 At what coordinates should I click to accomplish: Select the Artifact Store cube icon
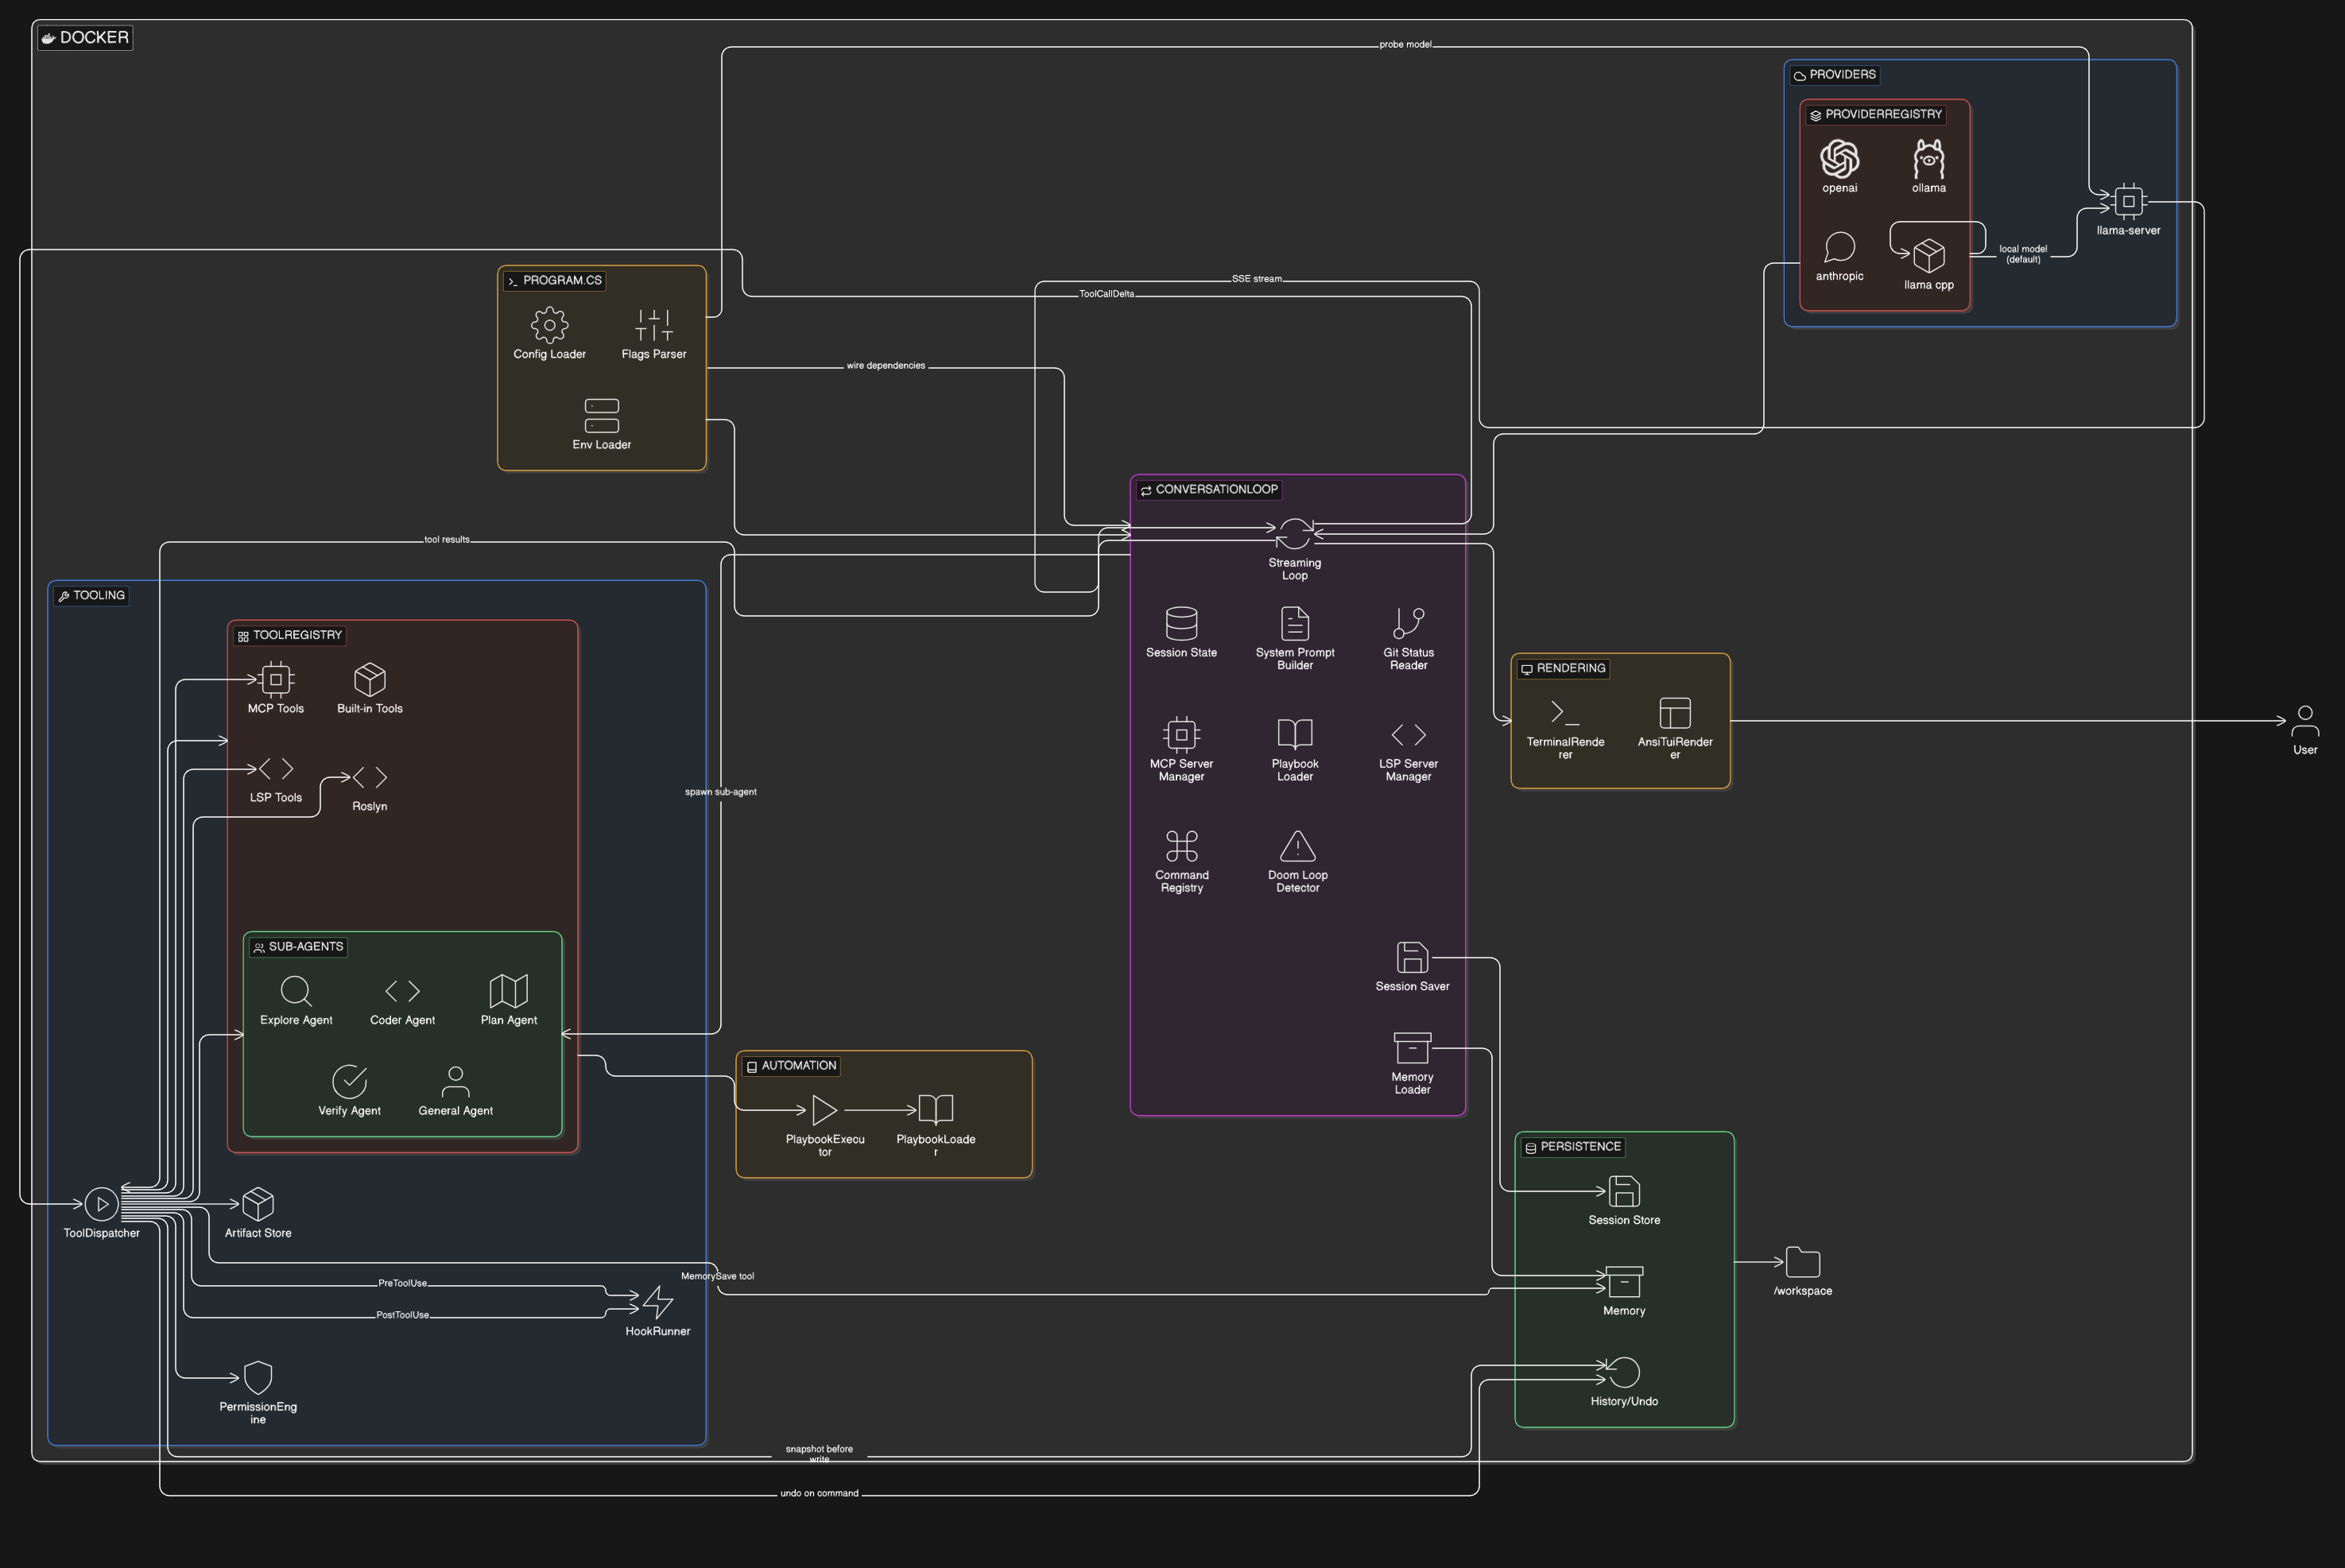click(x=257, y=1204)
